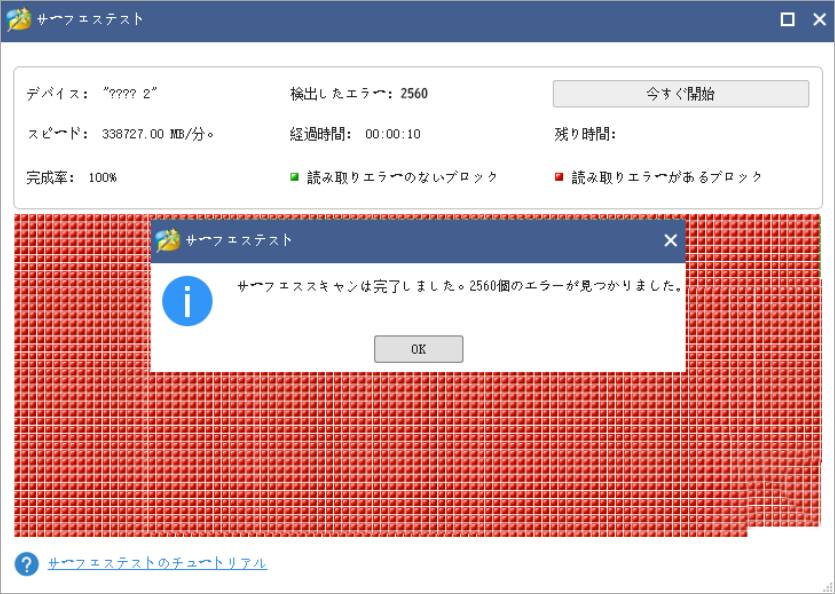This screenshot has width=835, height=594.
Task: Click the app icon in main title bar
Action: pos(19,20)
